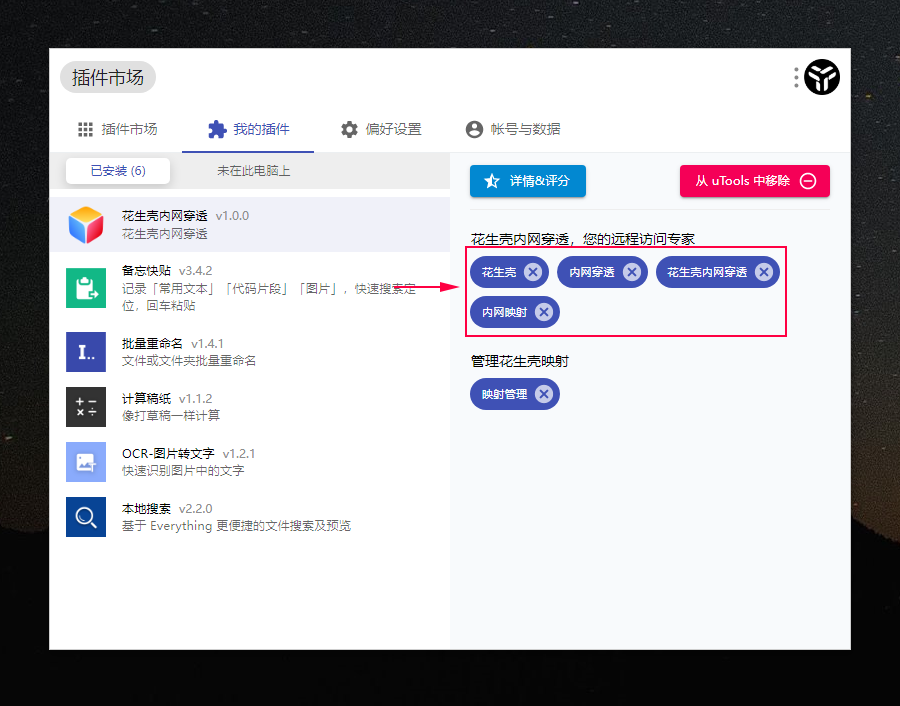Switch to the 我的插件 tab
This screenshot has height=706, width=900.
pos(248,129)
